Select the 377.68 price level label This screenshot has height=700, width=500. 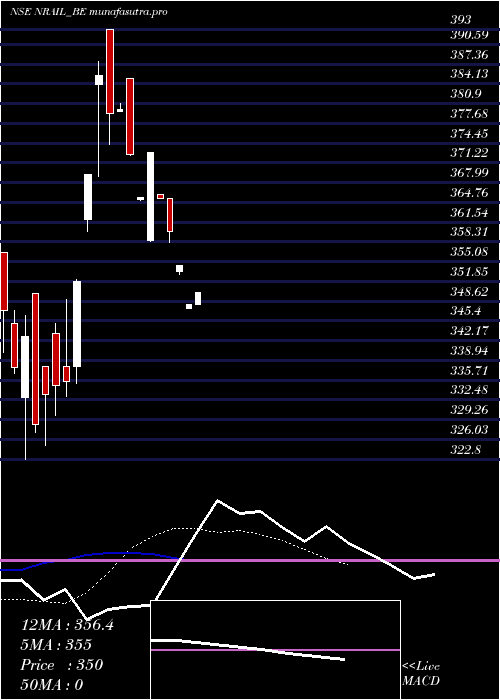coord(469,113)
